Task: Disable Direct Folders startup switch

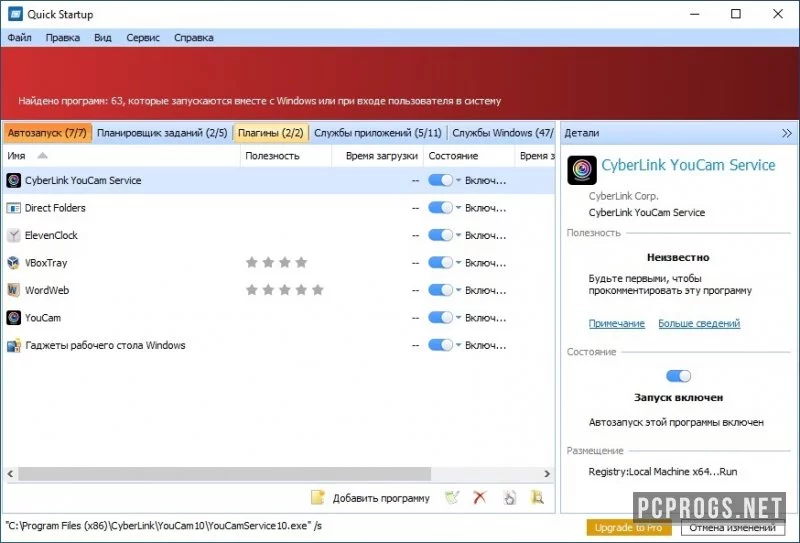Action: pos(440,208)
